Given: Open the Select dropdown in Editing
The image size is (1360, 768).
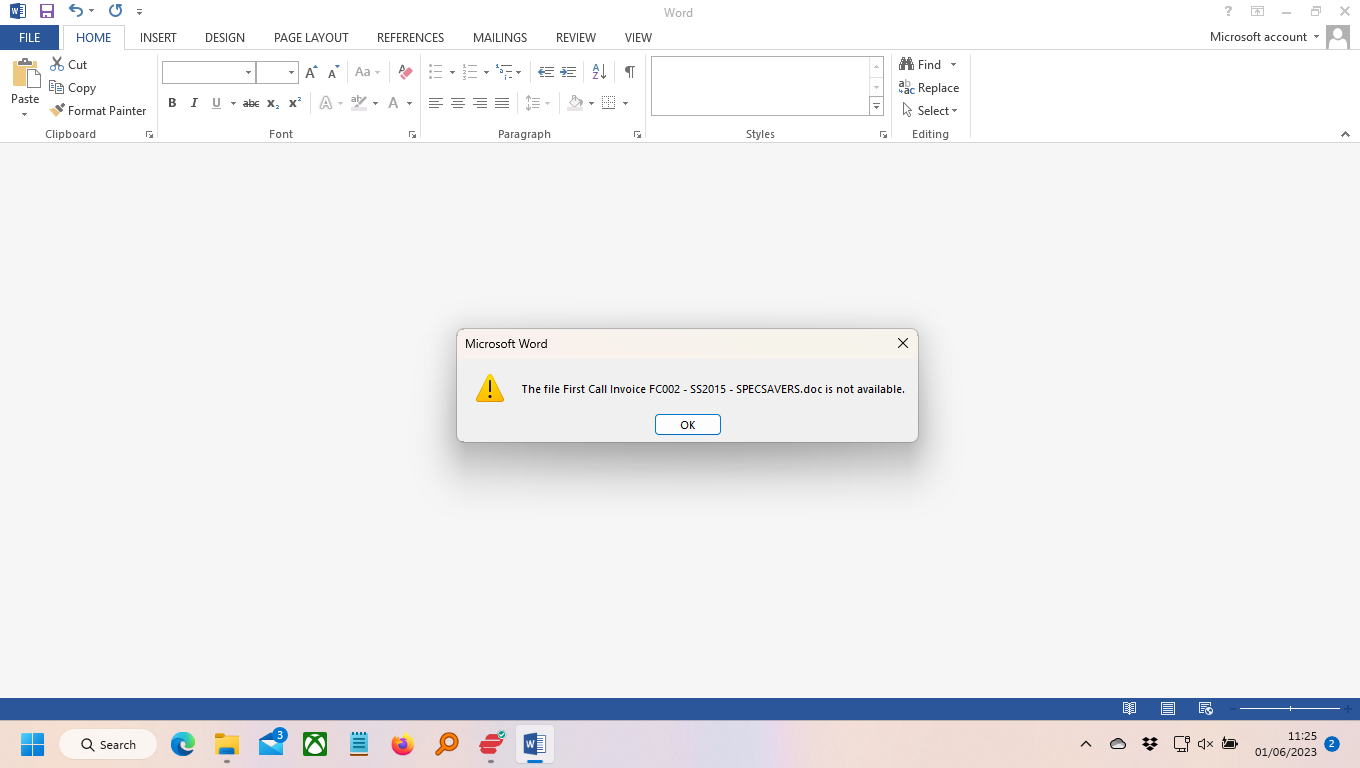Looking at the screenshot, I should pyautogui.click(x=930, y=111).
